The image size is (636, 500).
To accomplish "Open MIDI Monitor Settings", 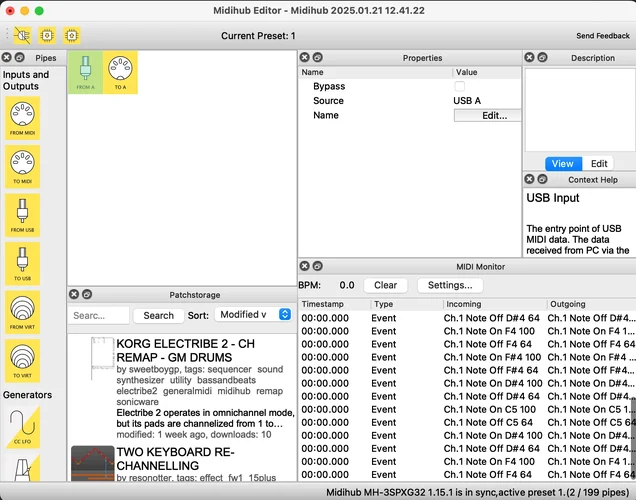I will [450, 285].
